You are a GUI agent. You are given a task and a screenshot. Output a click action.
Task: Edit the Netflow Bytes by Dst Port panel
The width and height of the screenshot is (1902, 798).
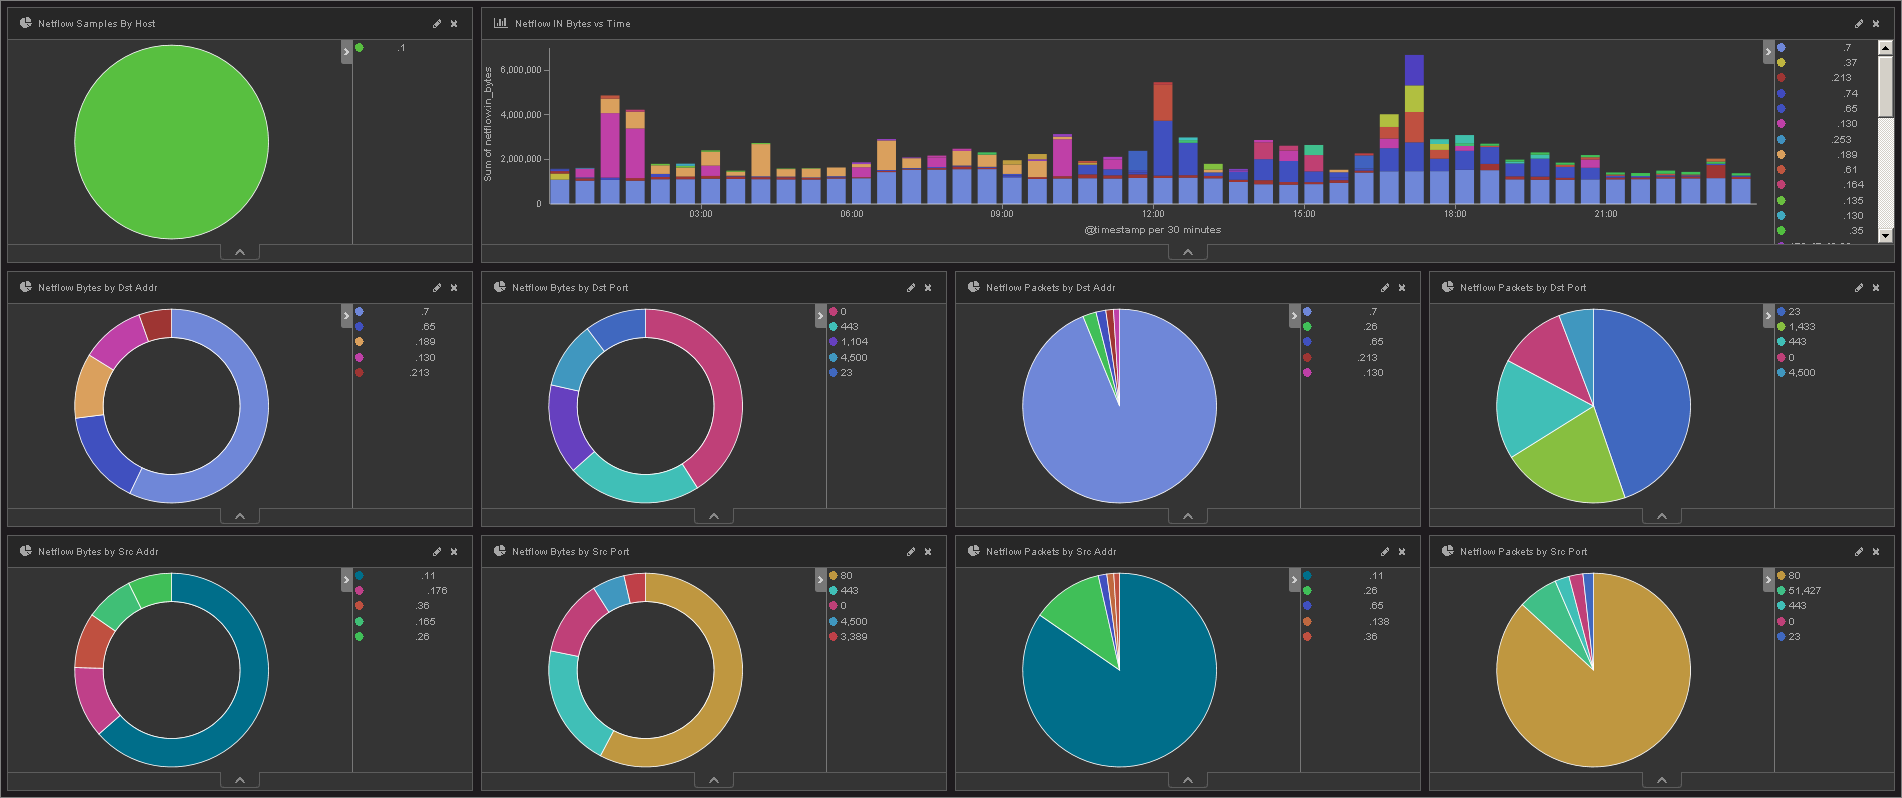[911, 288]
